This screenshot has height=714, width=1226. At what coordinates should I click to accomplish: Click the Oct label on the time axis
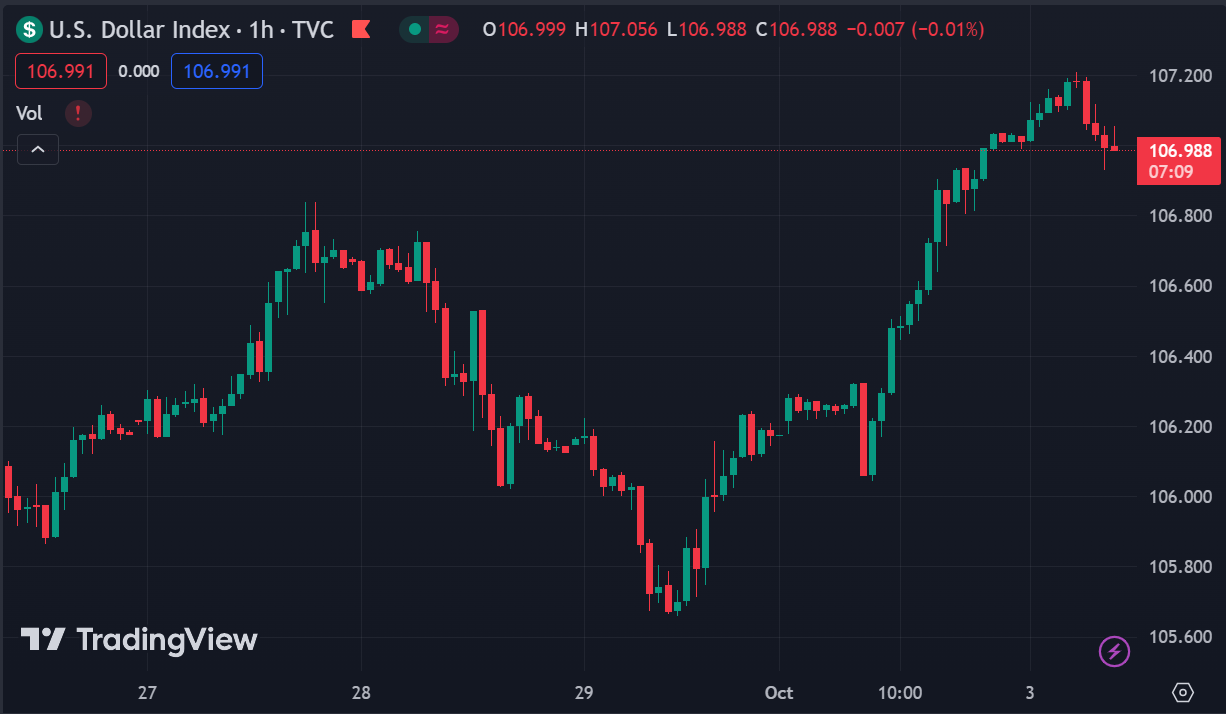point(779,693)
